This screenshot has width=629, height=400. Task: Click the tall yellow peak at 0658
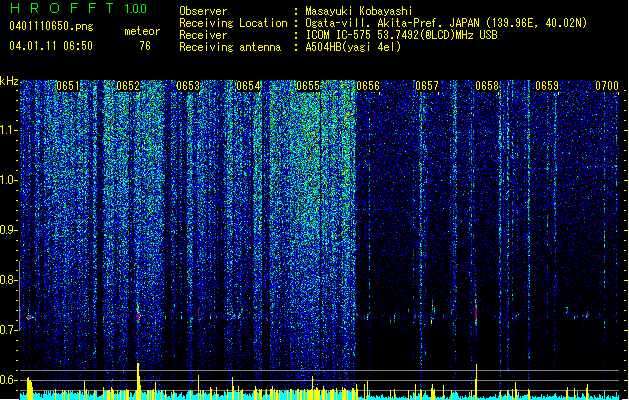476,381
